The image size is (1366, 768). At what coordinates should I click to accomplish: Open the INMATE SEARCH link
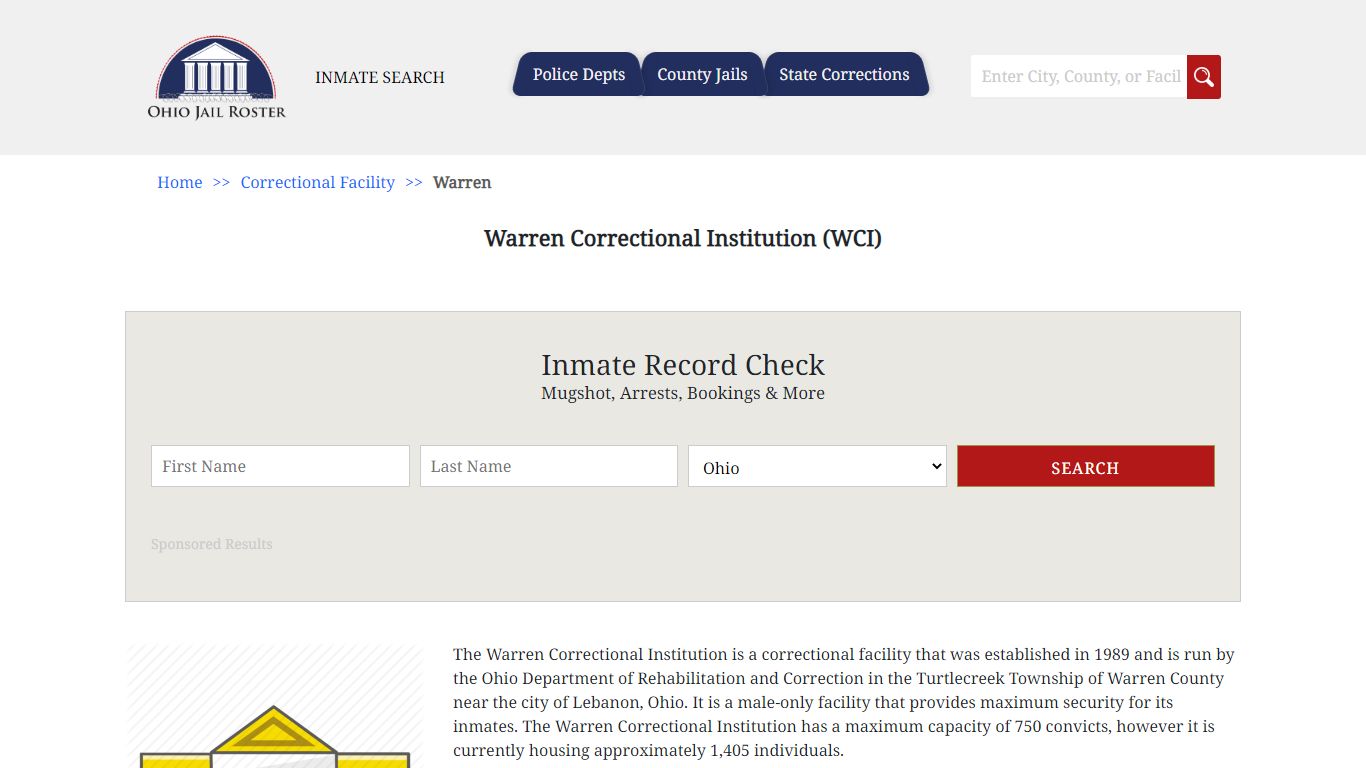click(x=379, y=77)
